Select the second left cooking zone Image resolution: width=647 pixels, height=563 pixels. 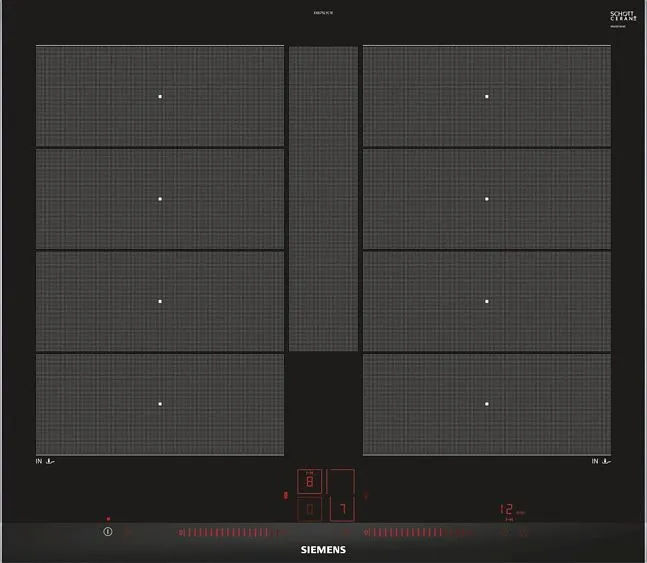[160, 199]
